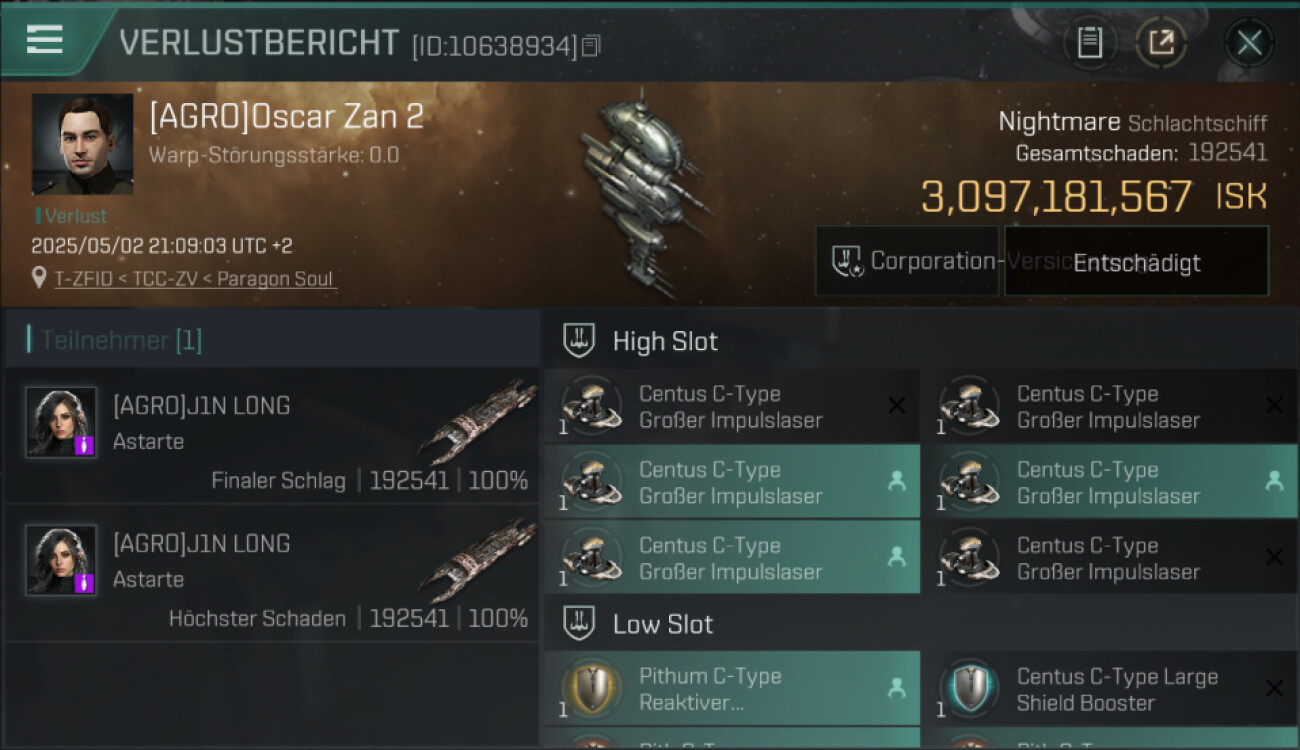Open the T-ZFID location link
The height and width of the screenshot is (750, 1300).
point(194,278)
